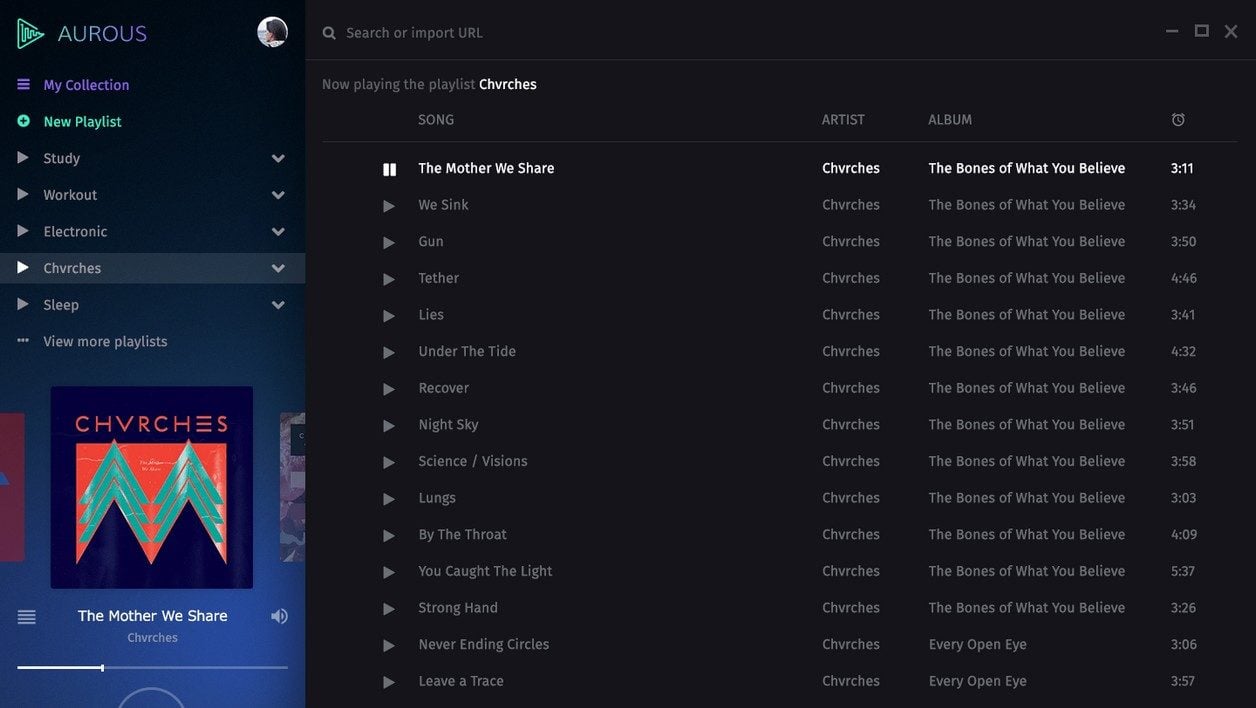This screenshot has width=1256, height=708.
Task: Minimize the Aurous window
Action: point(1172,32)
